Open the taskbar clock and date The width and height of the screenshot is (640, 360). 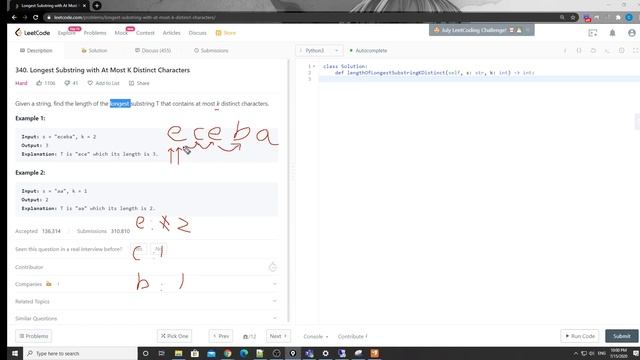(x=618, y=353)
